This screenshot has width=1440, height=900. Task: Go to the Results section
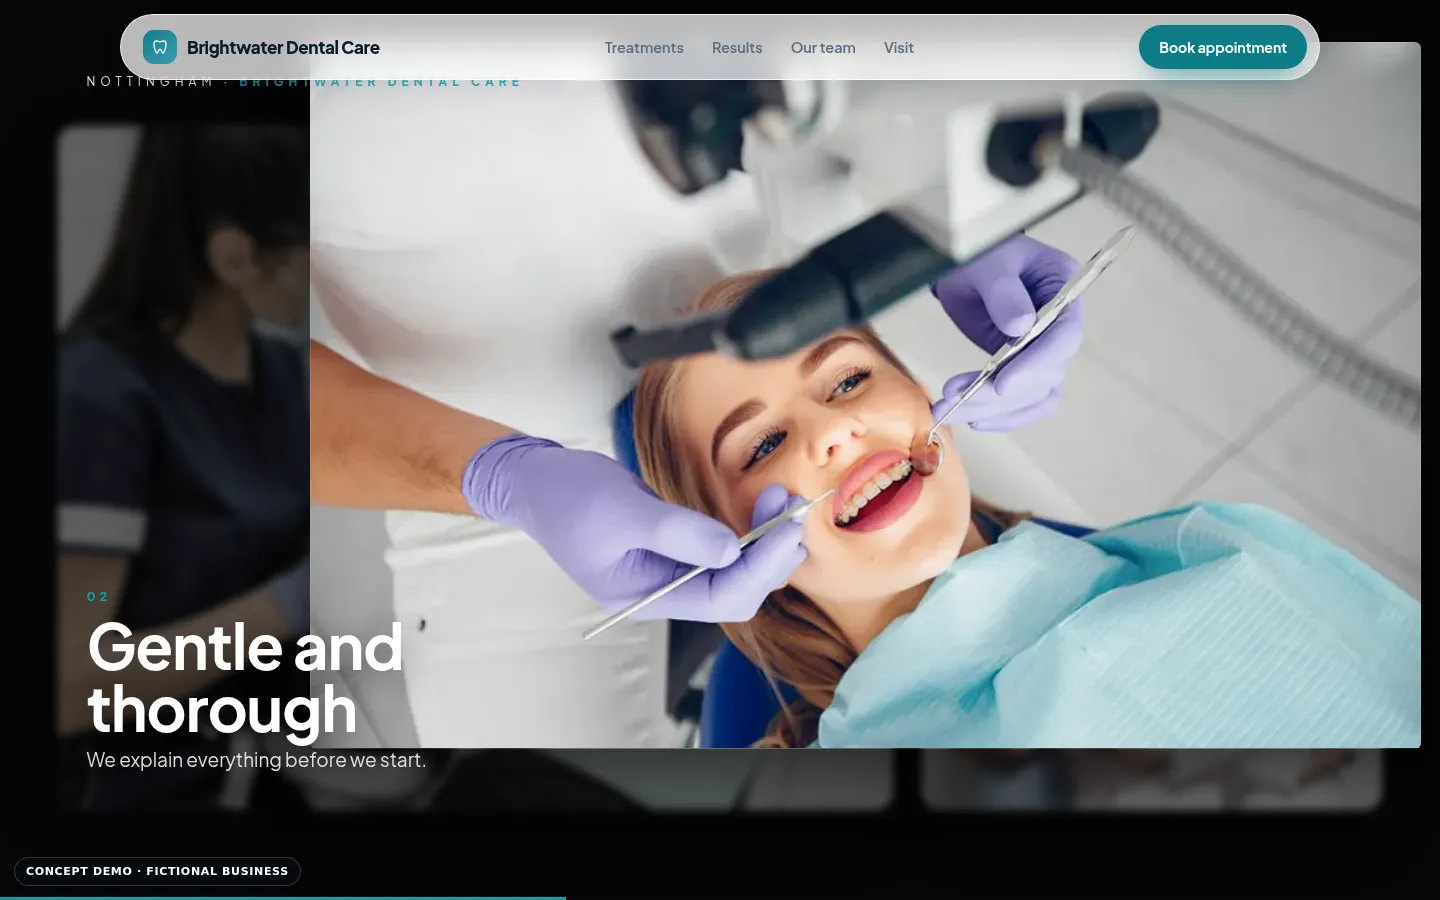point(737,48)
